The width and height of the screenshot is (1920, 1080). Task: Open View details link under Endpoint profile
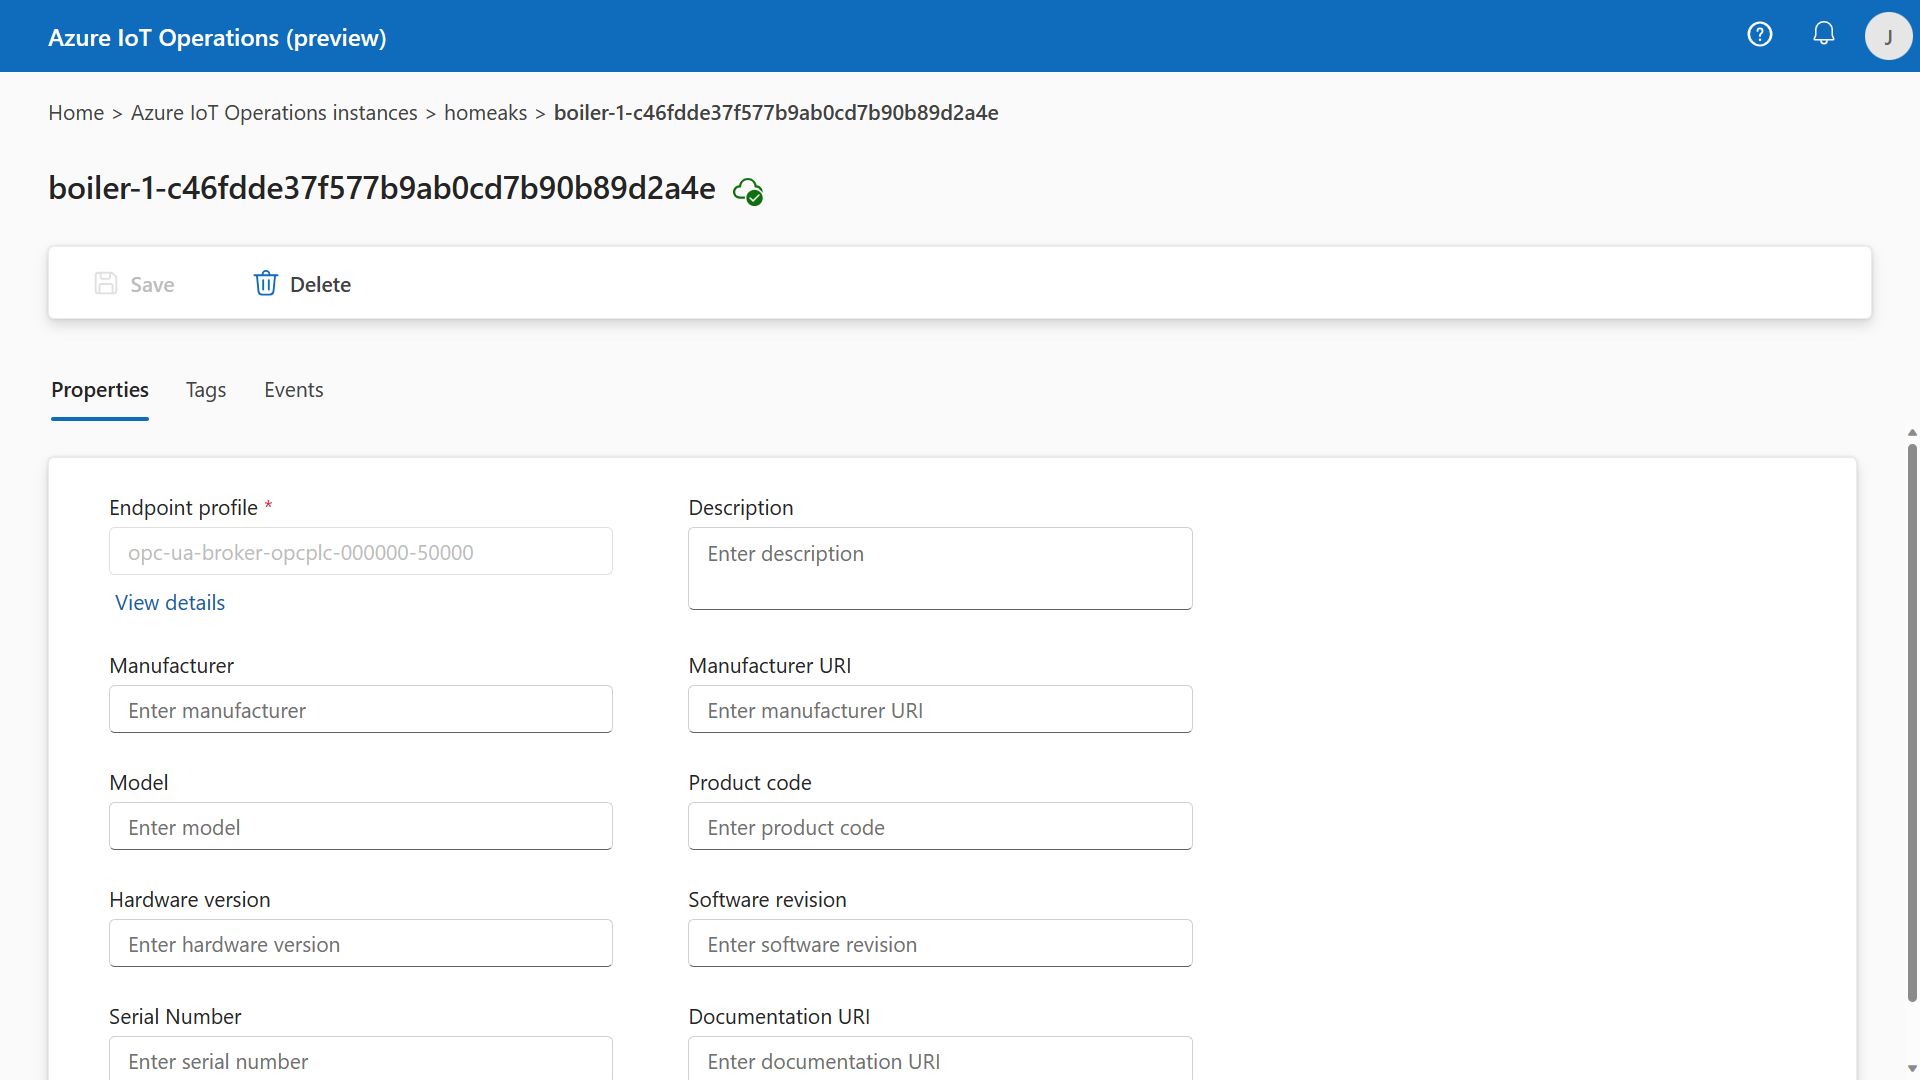coord(170,603)
